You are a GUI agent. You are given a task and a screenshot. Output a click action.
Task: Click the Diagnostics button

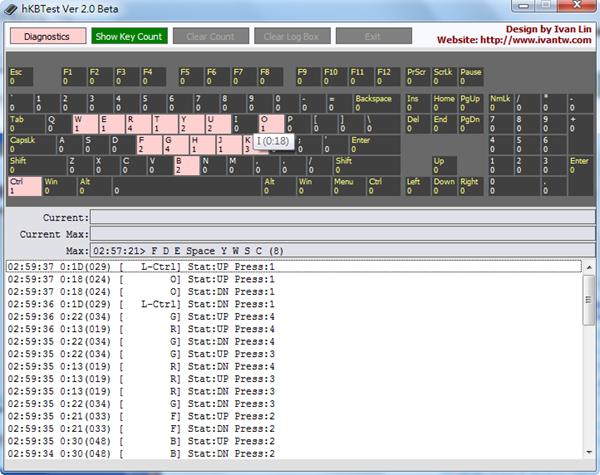(47, 36)
